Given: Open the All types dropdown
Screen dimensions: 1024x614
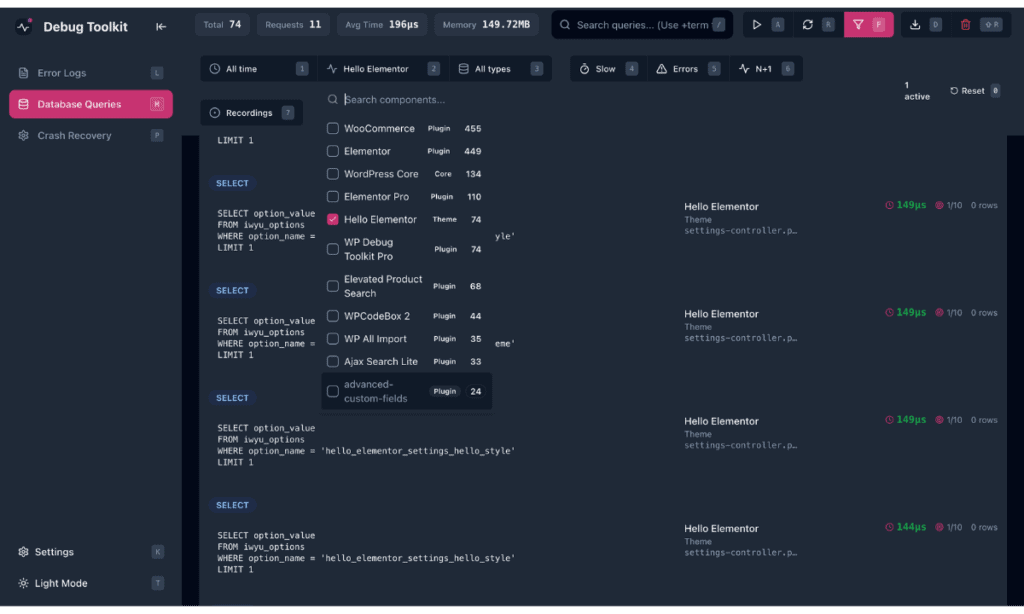Looking at the screenshot, I should 500,69.
